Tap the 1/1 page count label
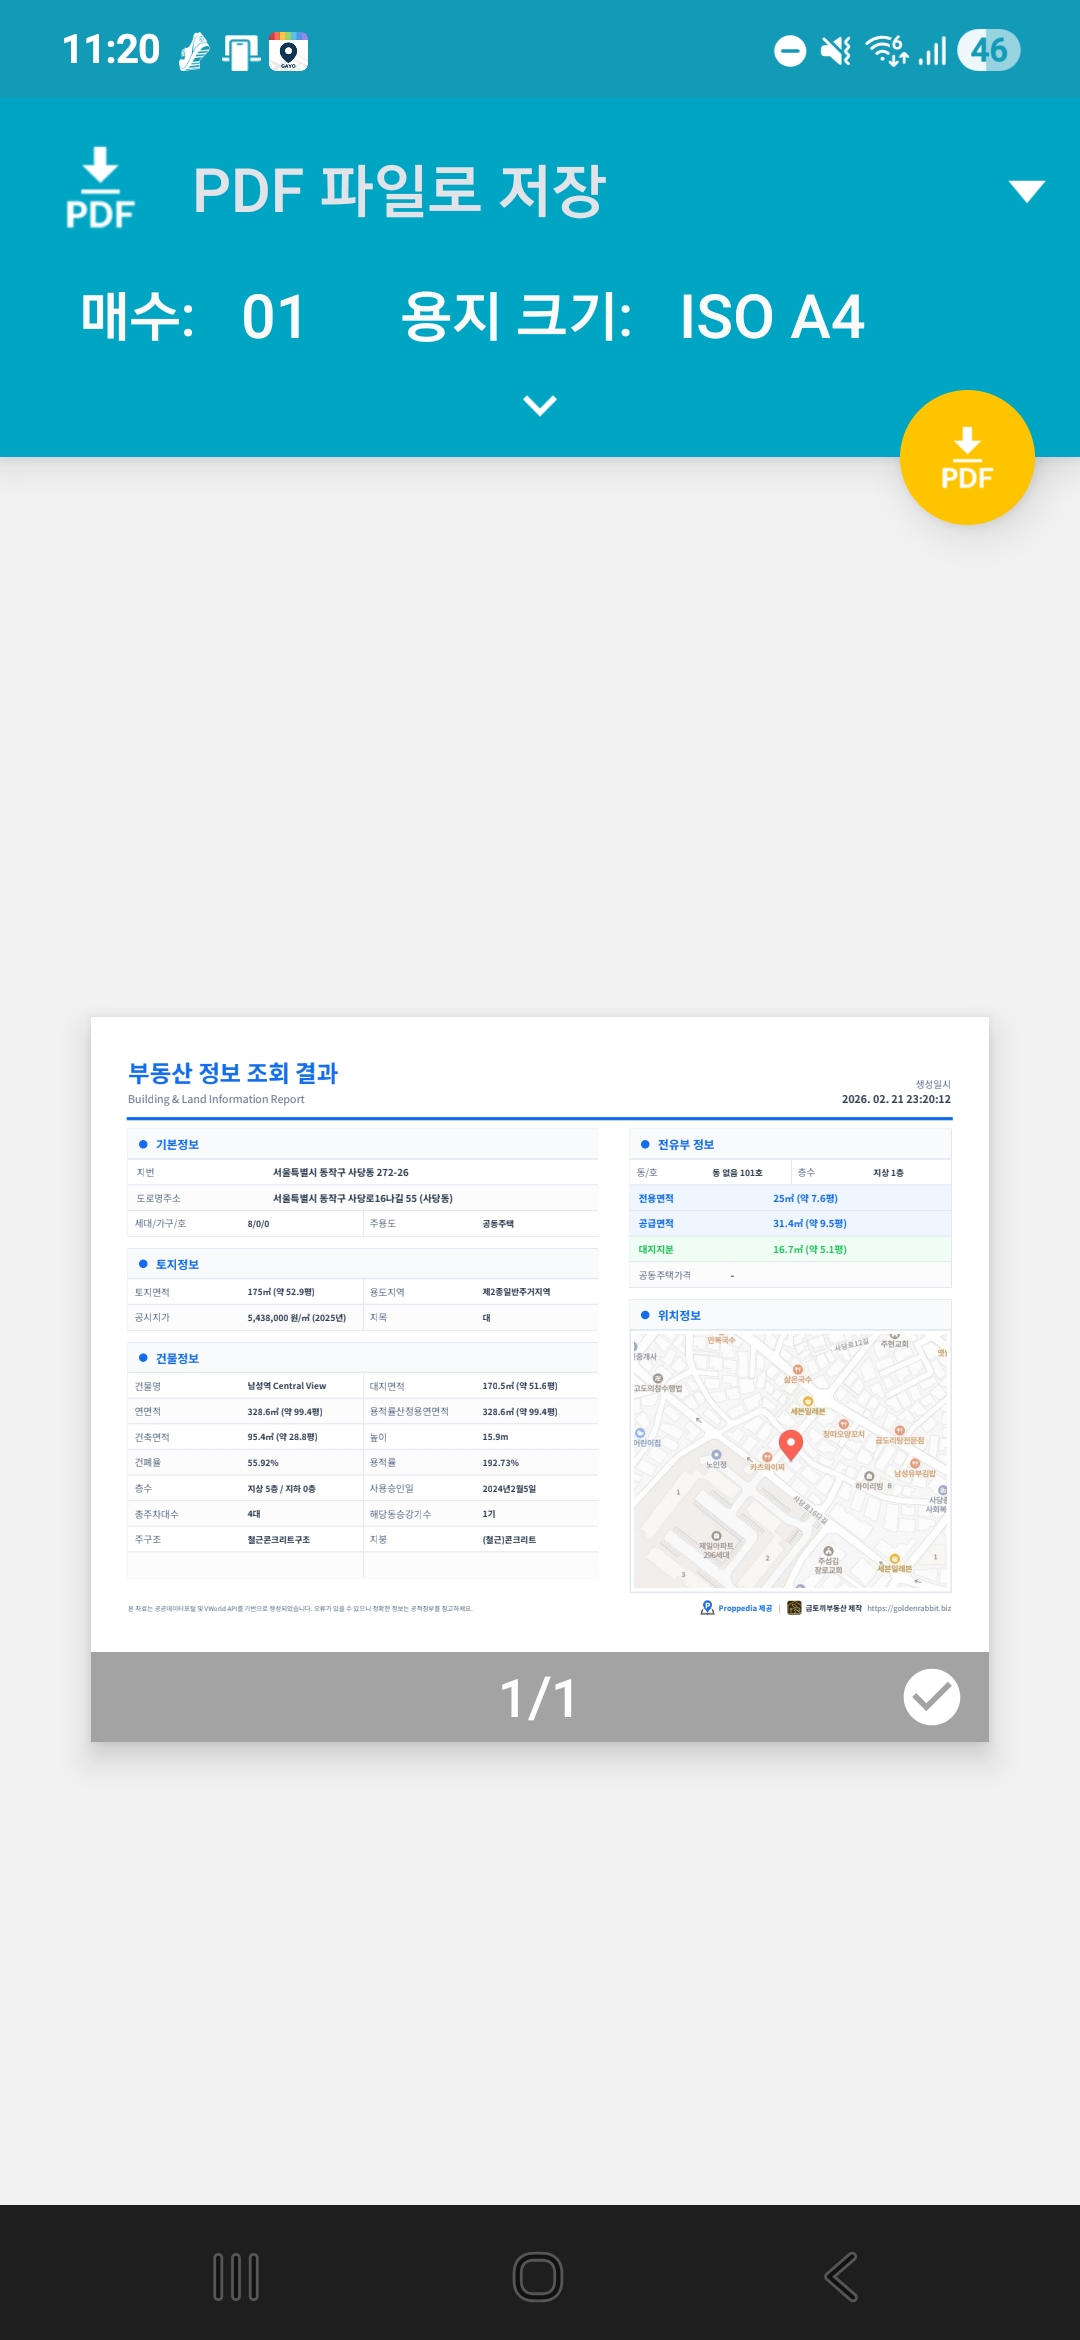This screenshot has width=1080, height=2340. point(538,1698)
